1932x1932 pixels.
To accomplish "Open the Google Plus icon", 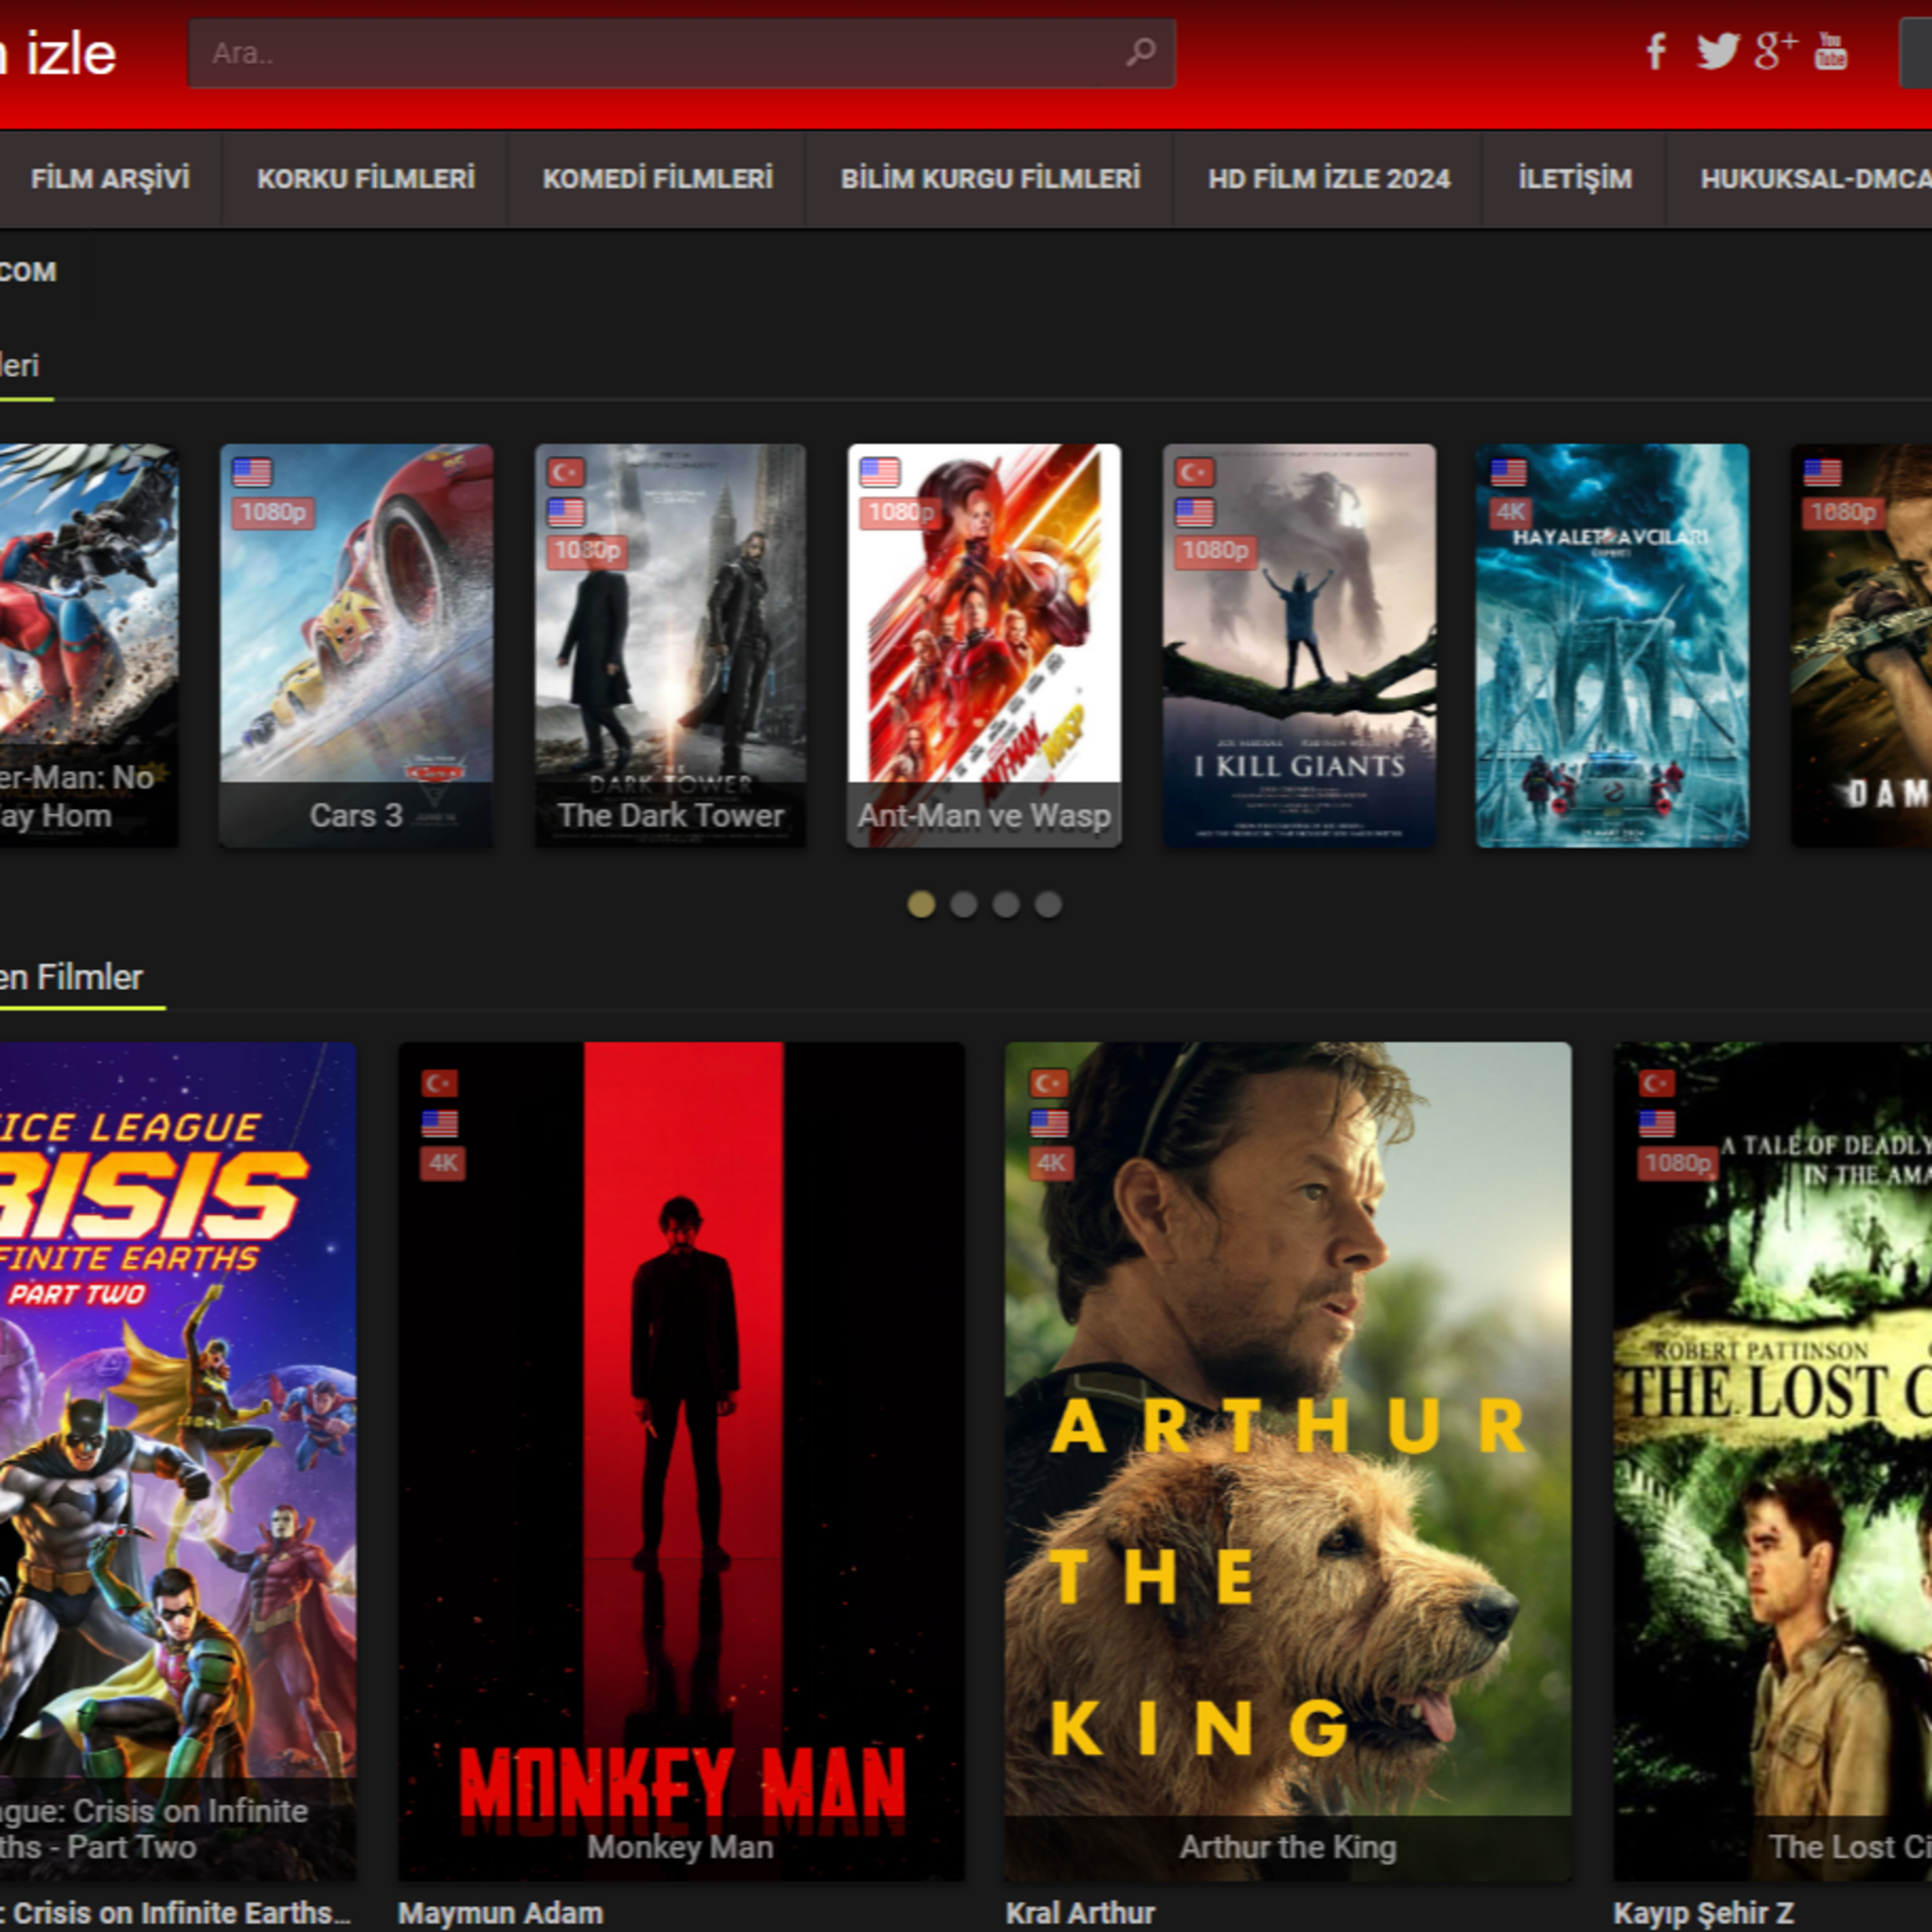I will coord(1775,51).
